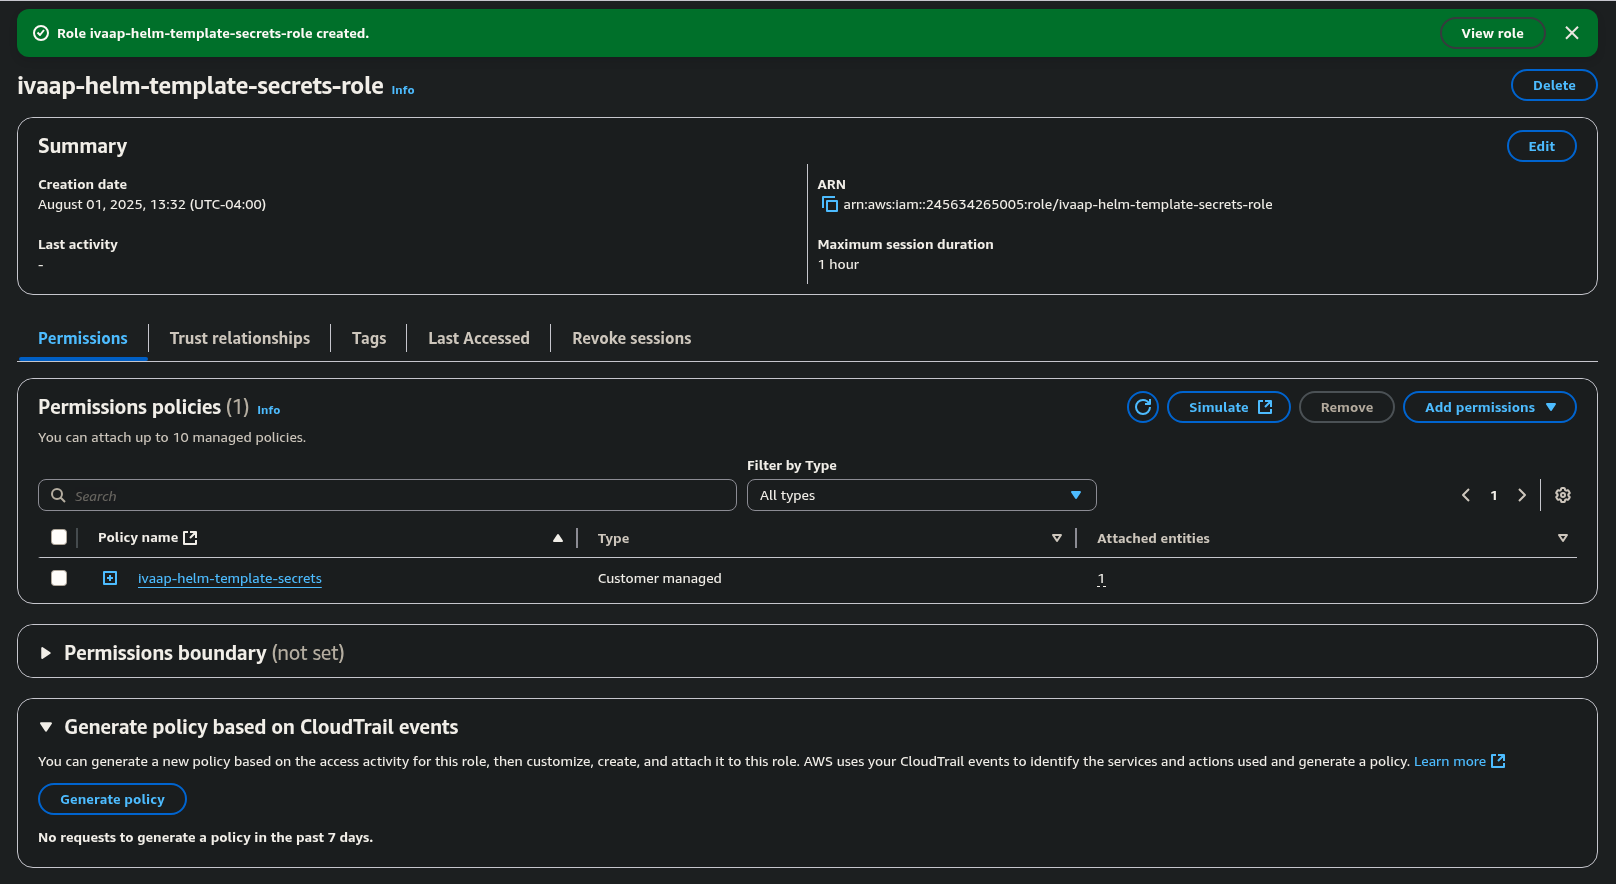The height and width of the screenshot is (884, 1616).
Task: Select all policies checkbox in header
Action: click(59, 537)
